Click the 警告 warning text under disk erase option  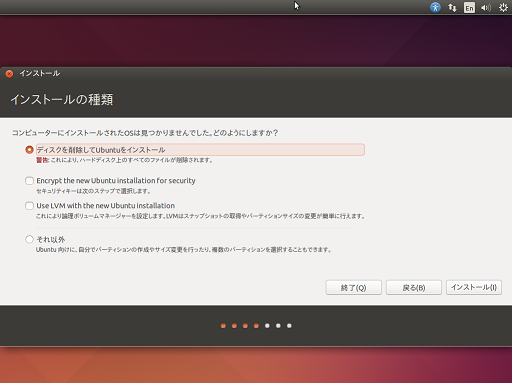[x=124, y=160]
